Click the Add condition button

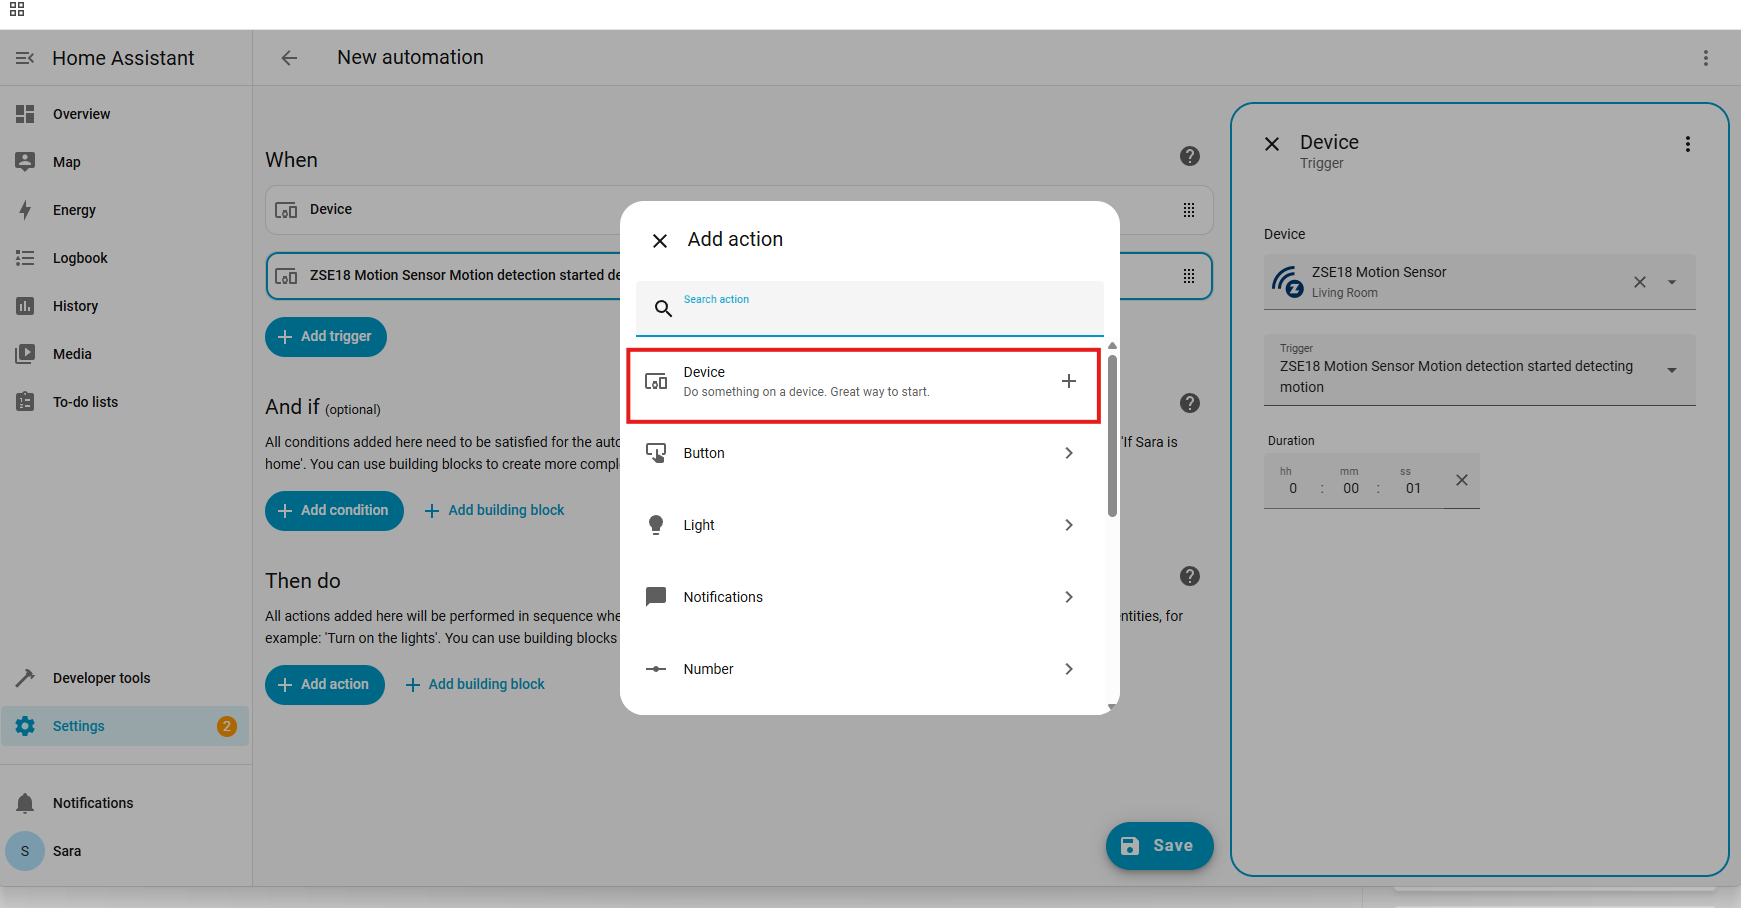click(334, 511)
